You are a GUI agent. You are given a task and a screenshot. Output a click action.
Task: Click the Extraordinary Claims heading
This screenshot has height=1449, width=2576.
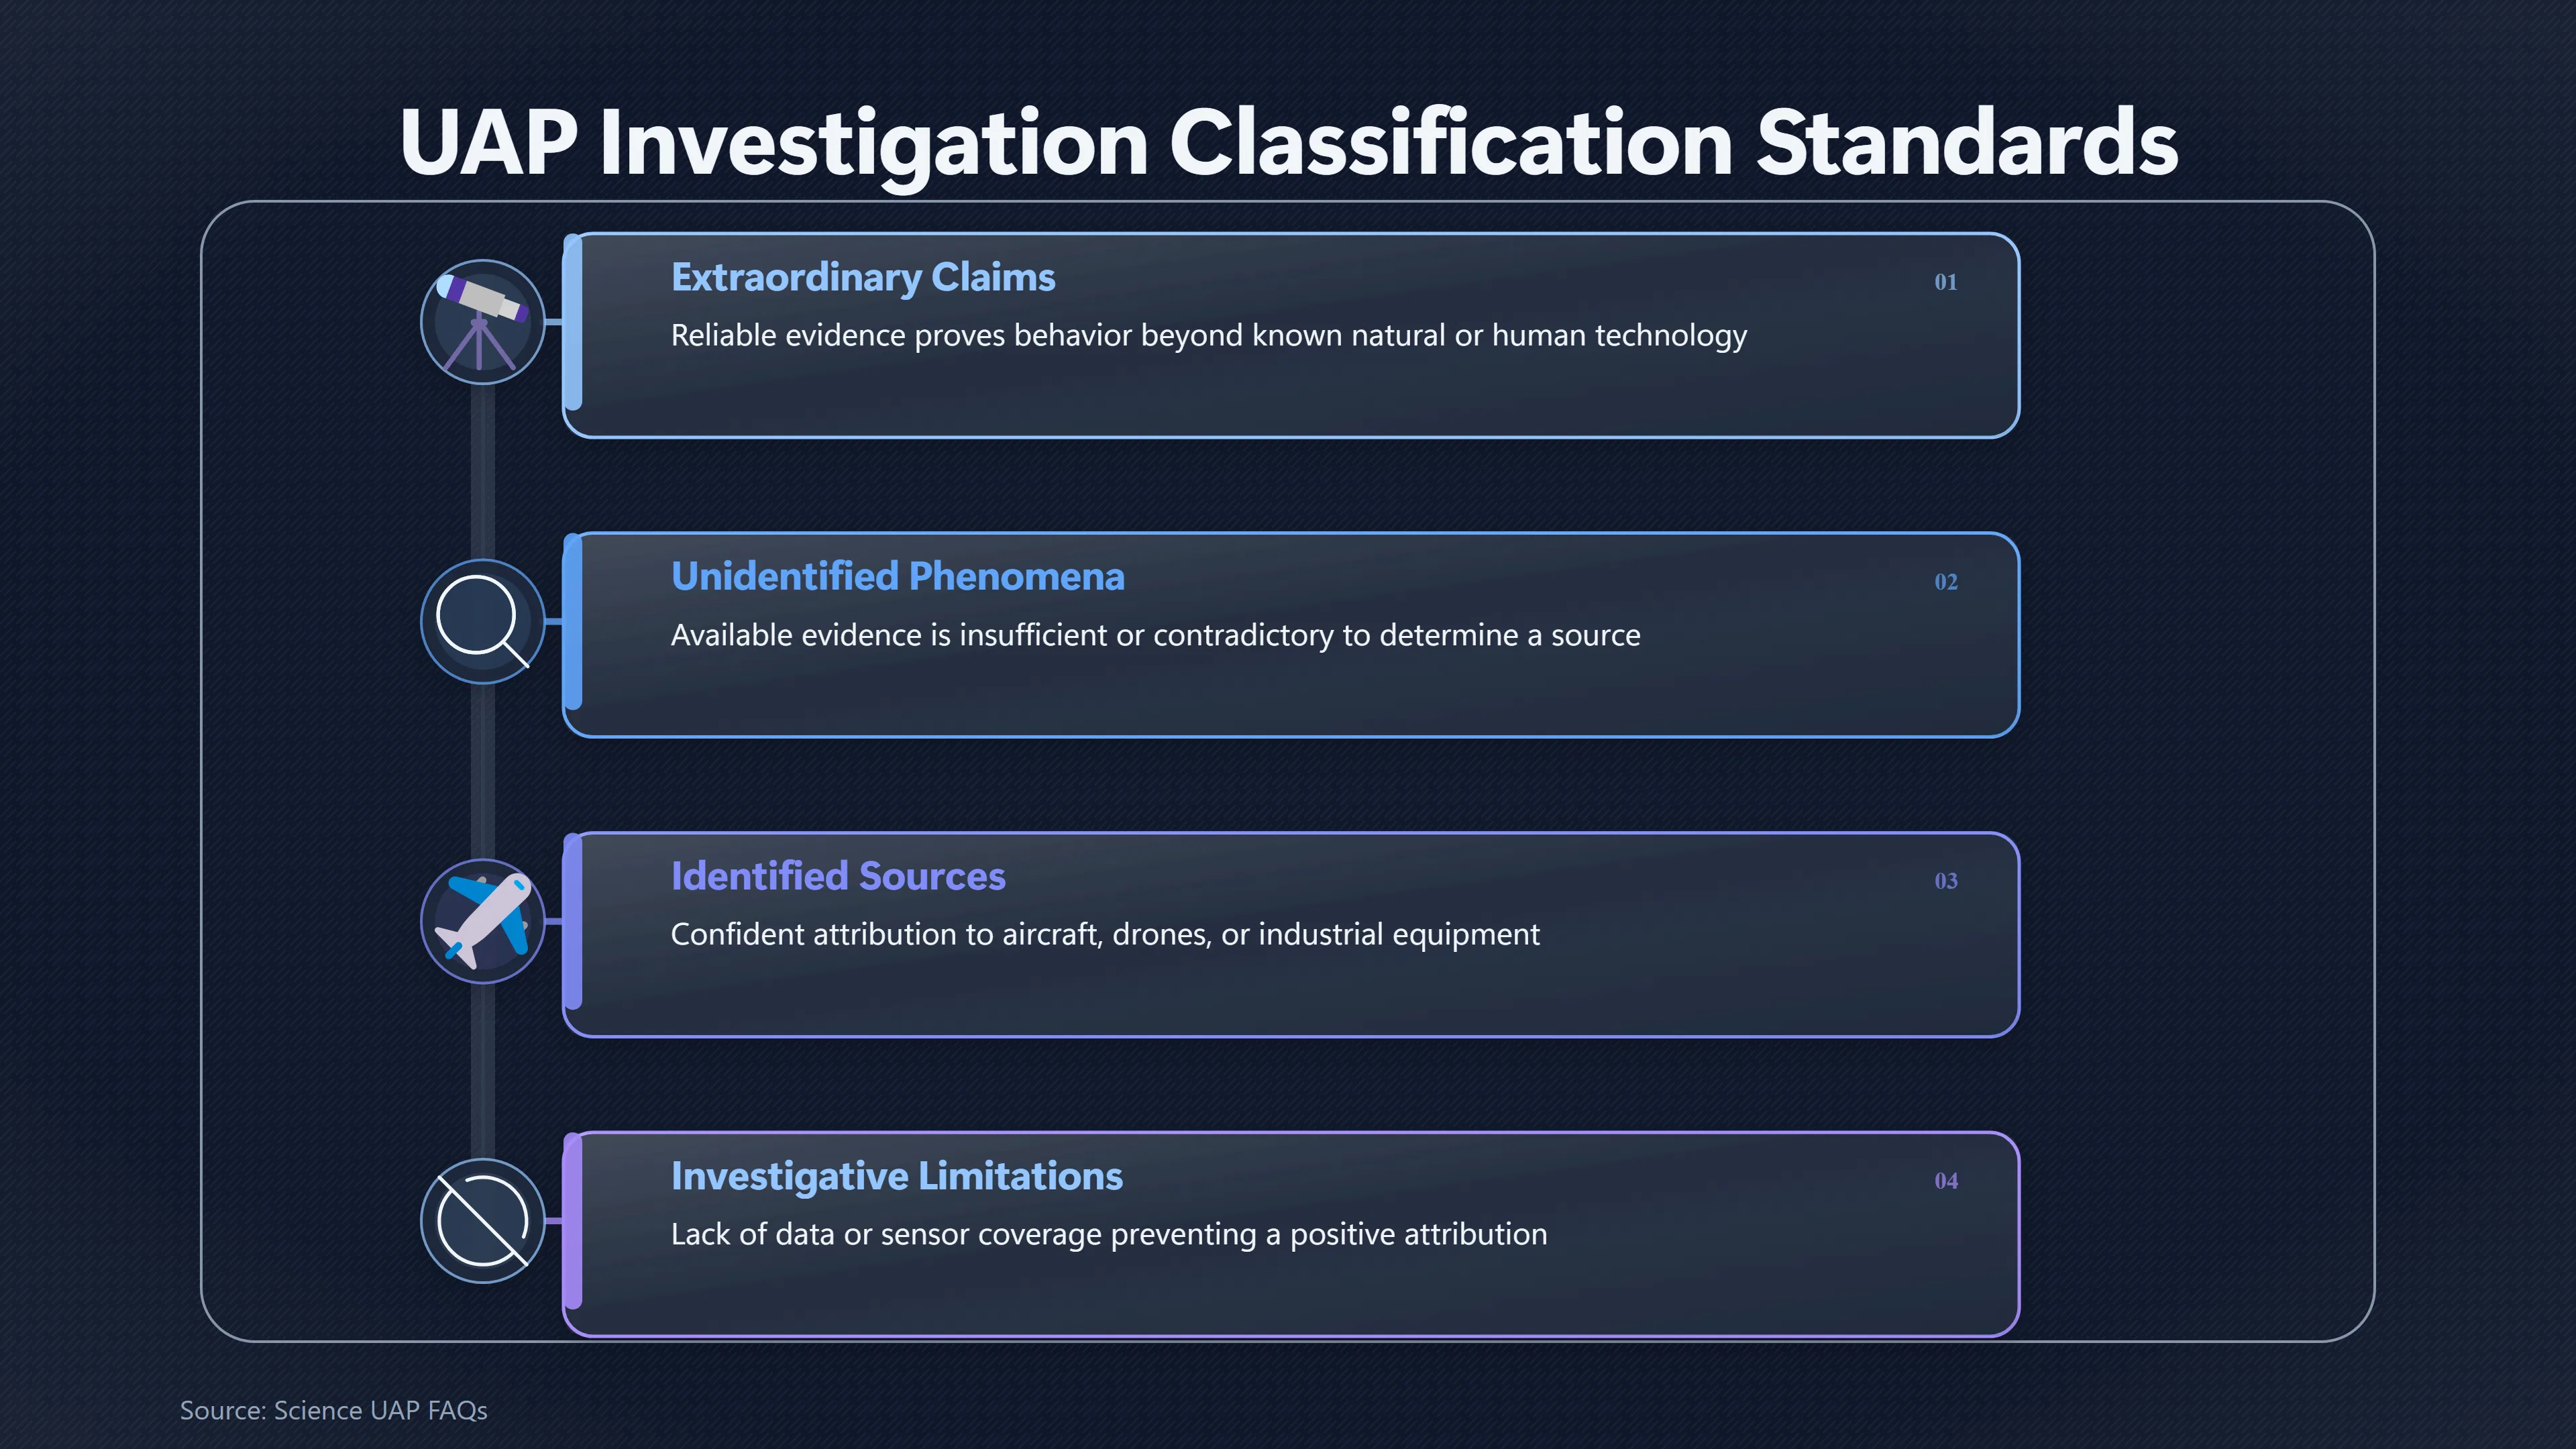862,277
